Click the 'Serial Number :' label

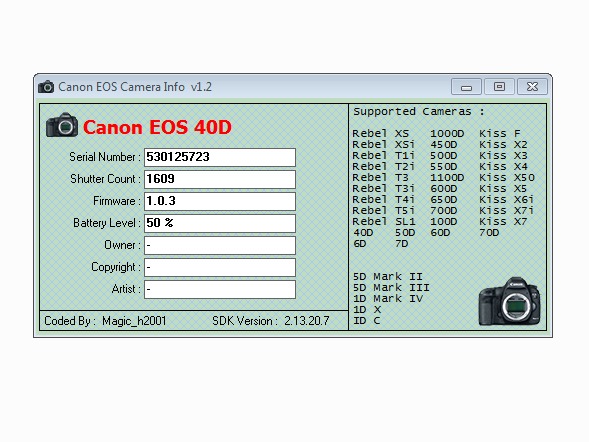click(105, 157)
